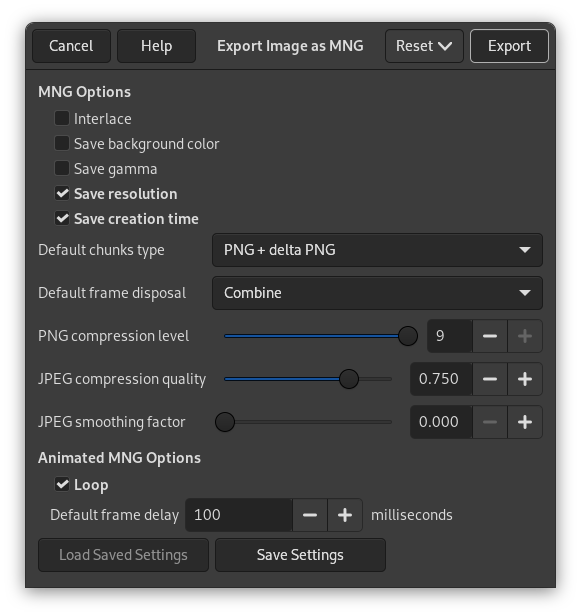
Task: Click the Animated MNG Options heading
Action: click(x=119, y=458)
